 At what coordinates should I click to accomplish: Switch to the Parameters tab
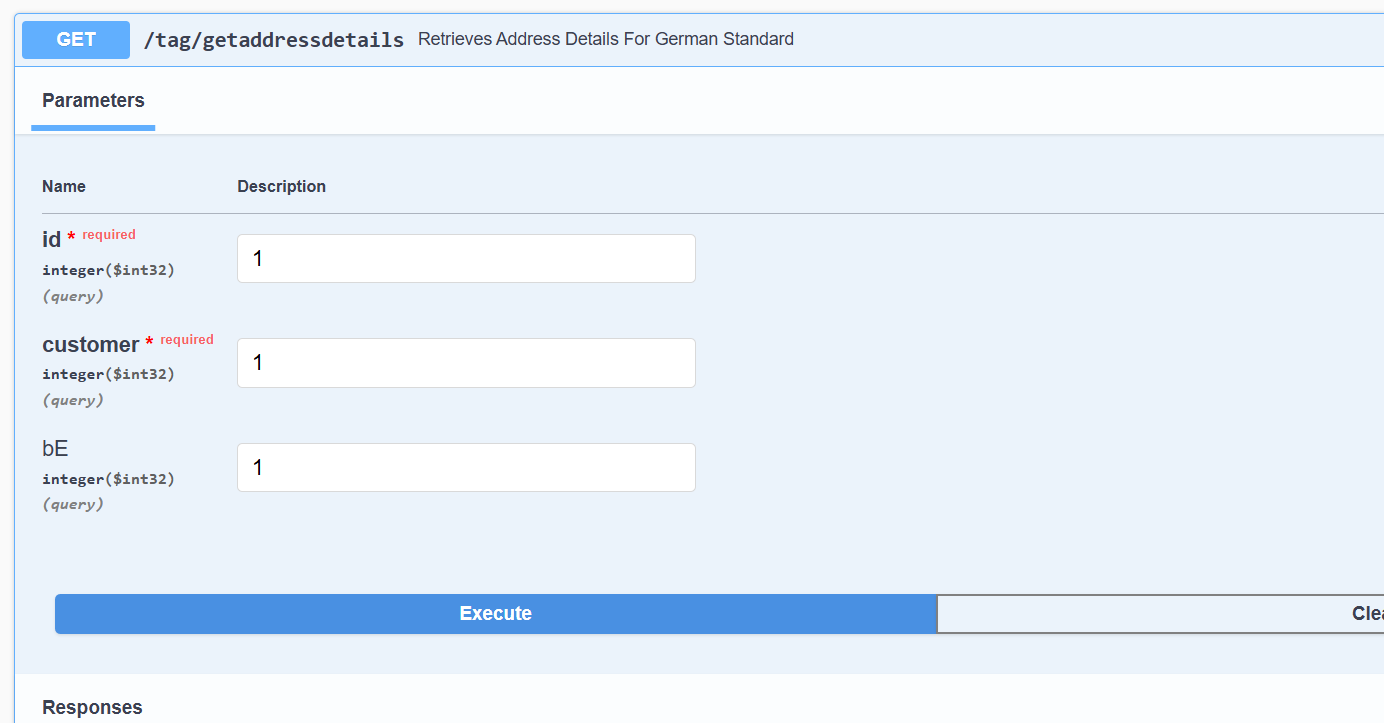tap(93, 101)
